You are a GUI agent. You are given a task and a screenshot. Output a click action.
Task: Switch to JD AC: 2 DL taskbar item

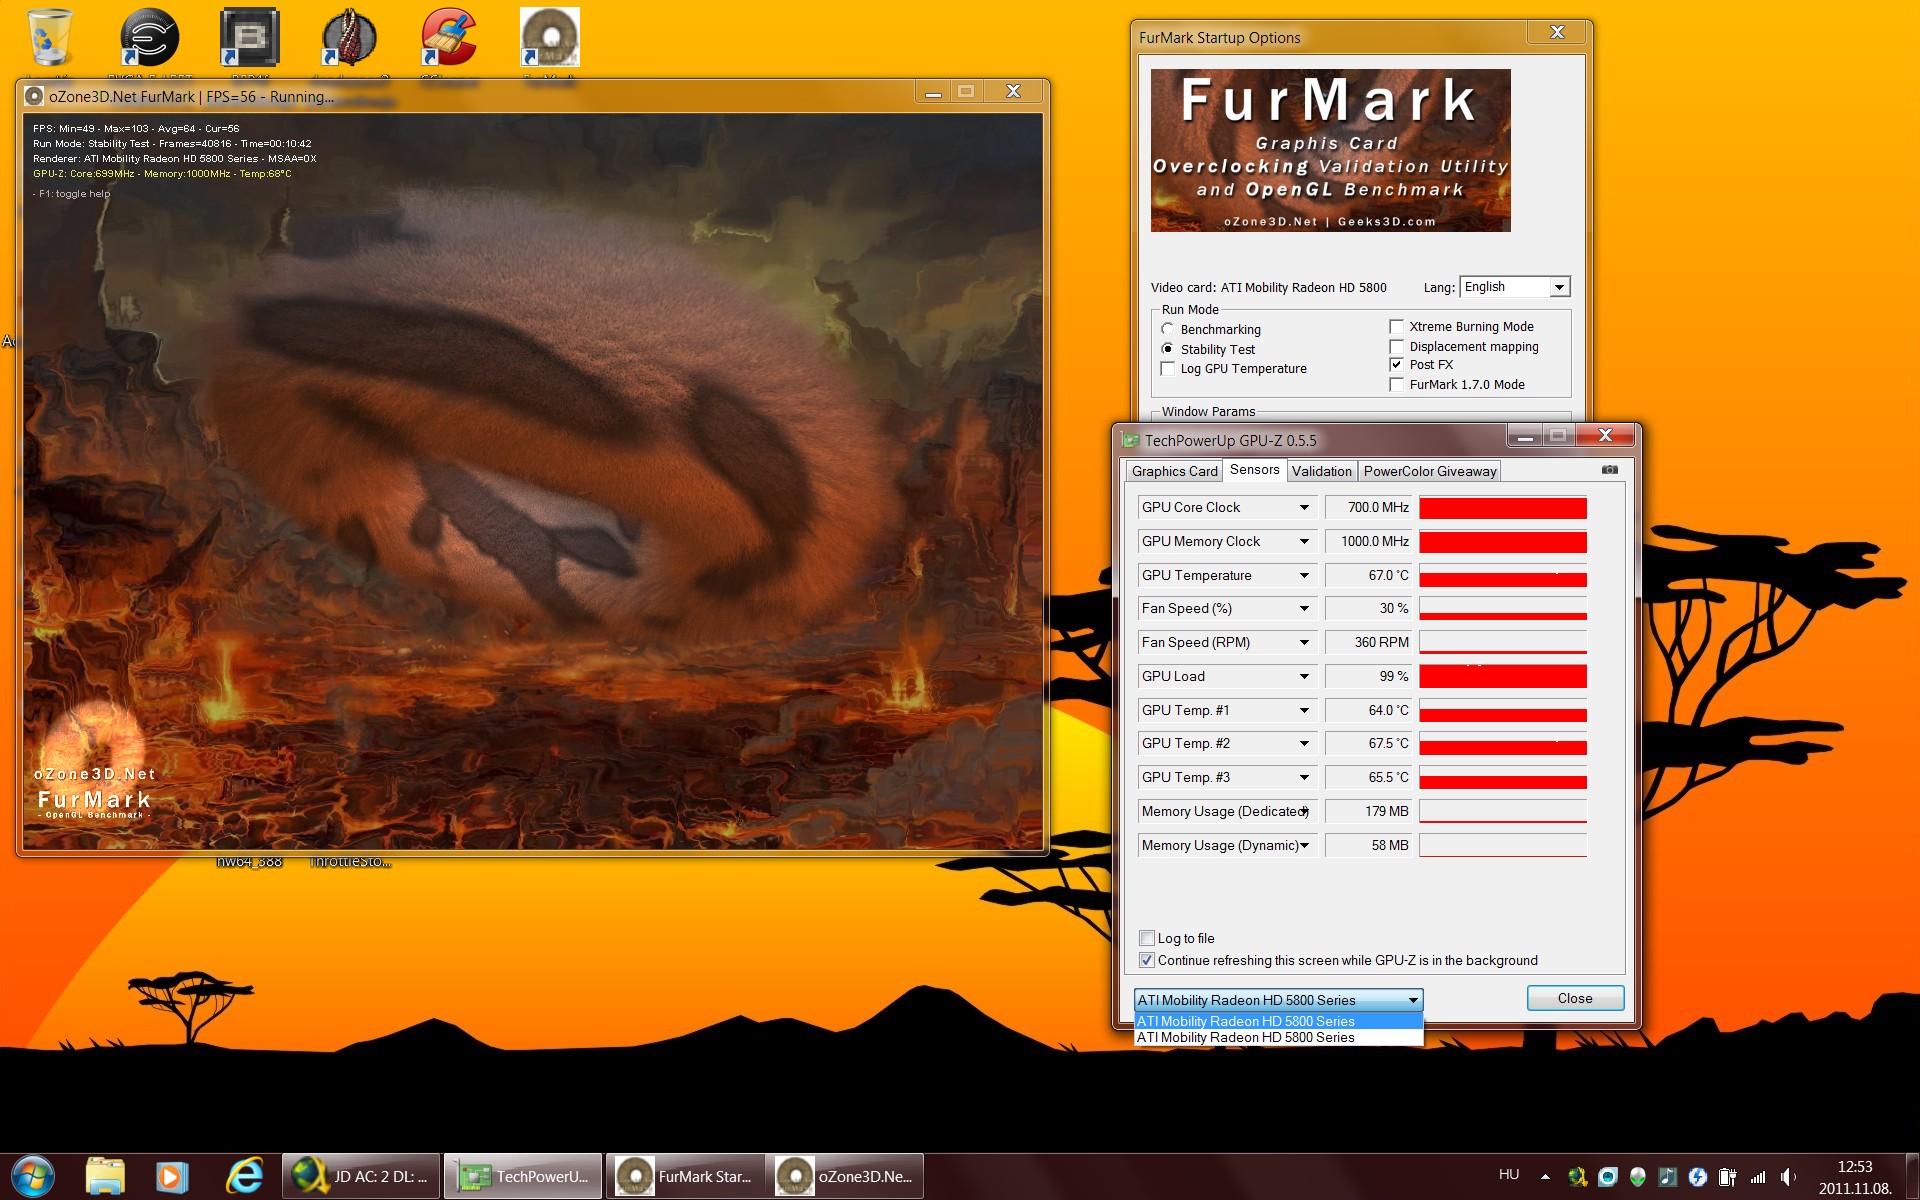point(361,1176)
